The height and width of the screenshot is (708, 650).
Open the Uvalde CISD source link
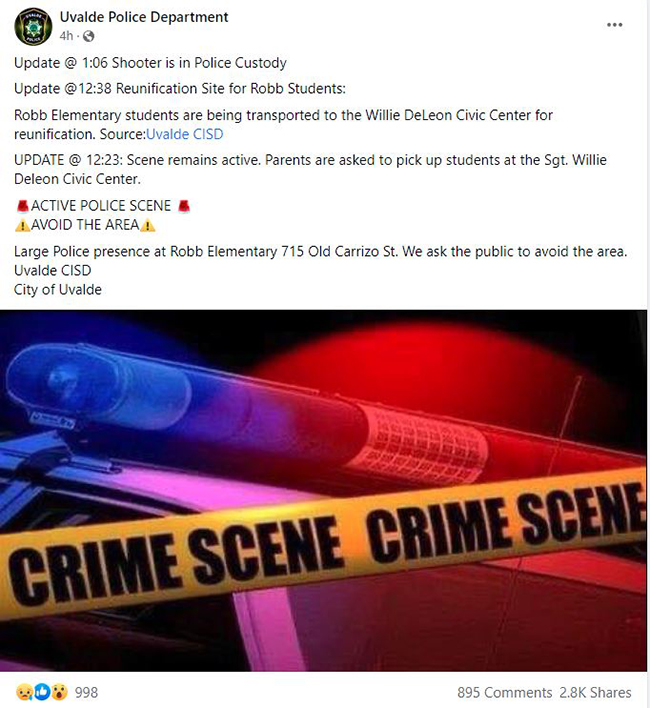click(x=185, y=134)
